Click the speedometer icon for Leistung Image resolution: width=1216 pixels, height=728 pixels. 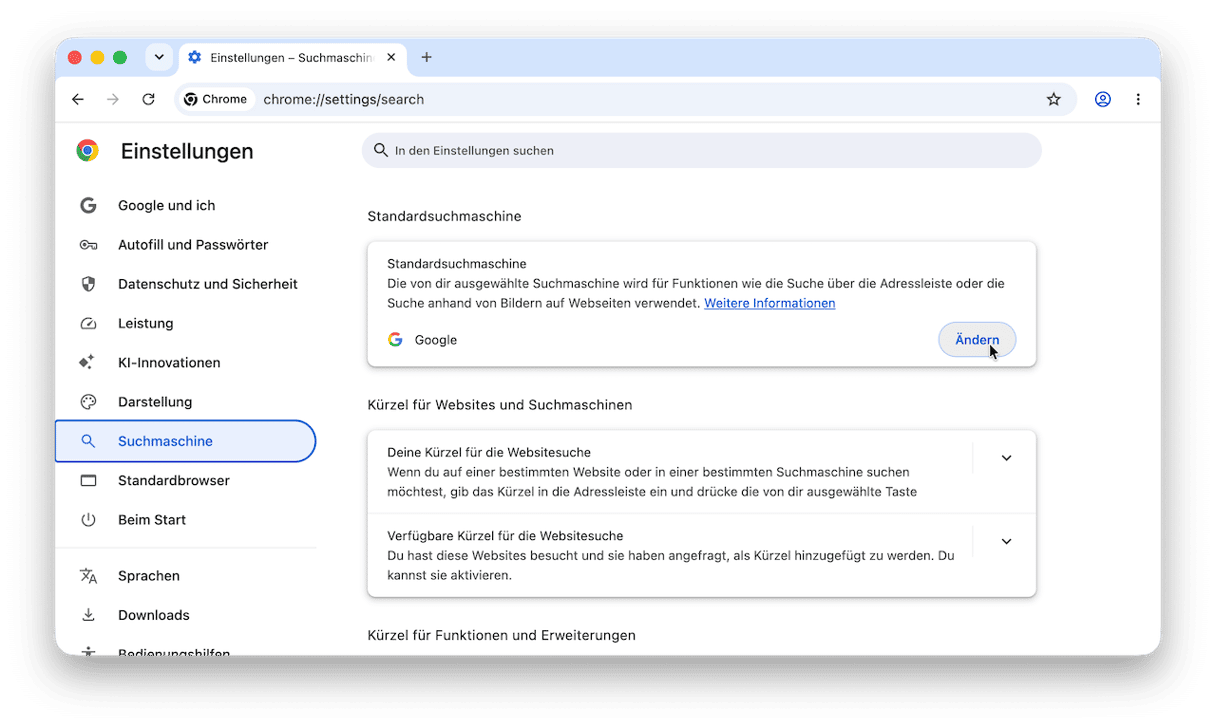(x=88, y=323)
